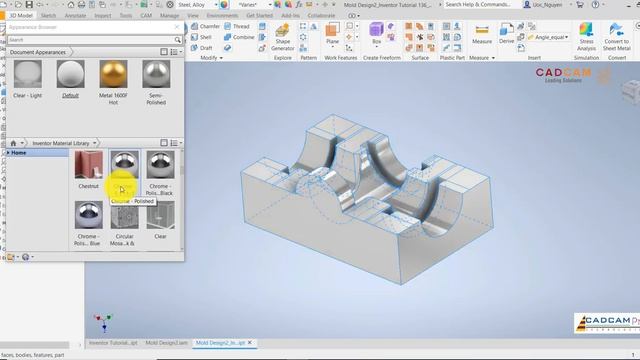
Task: Launch Stress Analysis
Action: tap(586, 37)
